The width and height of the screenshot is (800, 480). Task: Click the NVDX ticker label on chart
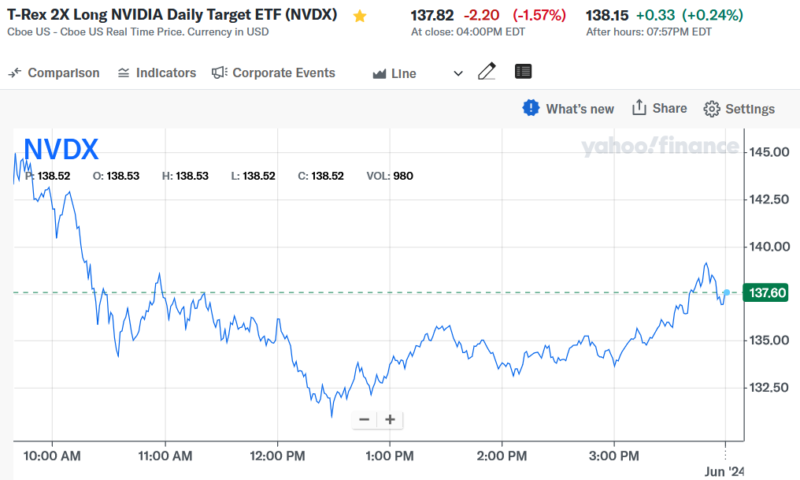click(x=61, y=150)
